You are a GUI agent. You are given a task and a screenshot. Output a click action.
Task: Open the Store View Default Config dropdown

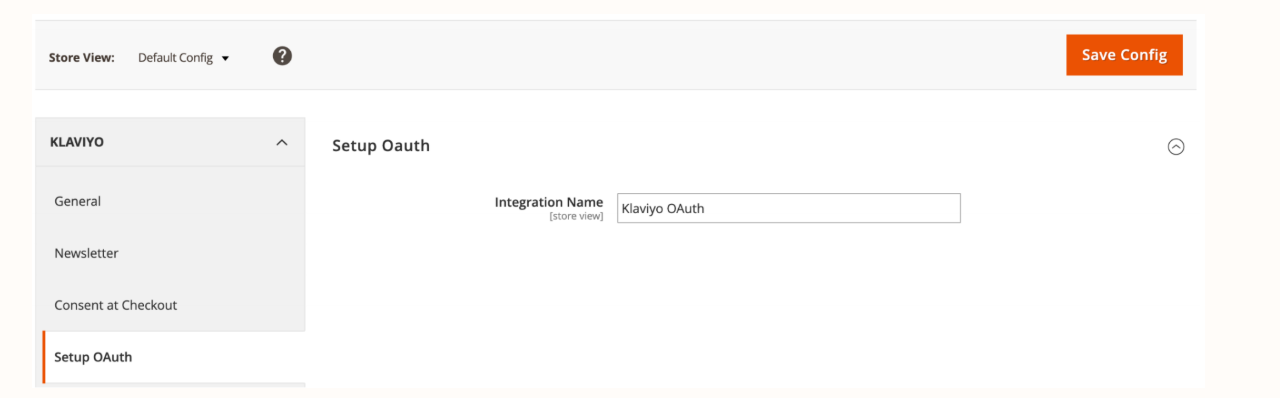pos(184,58)
